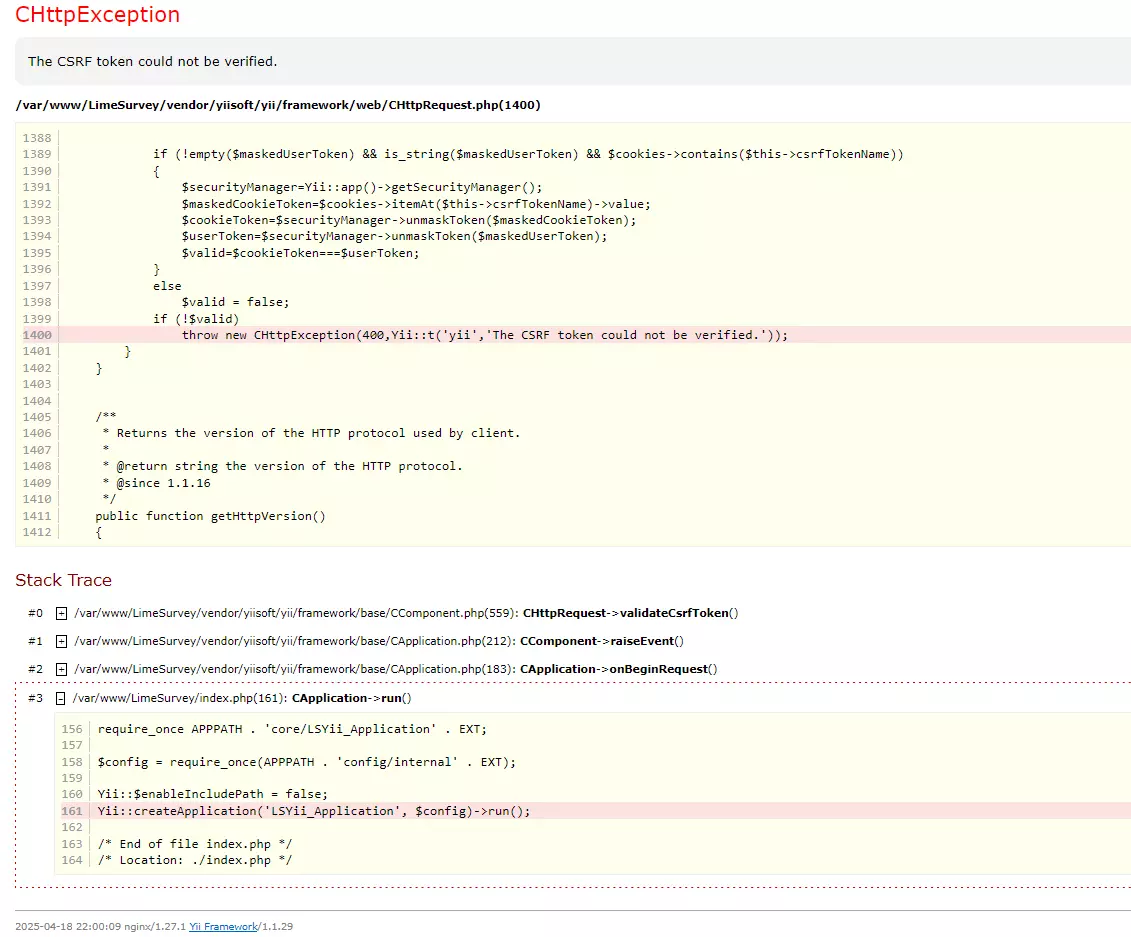Click line 1408 @return comment
Viewport: 1131px width, 937px height.
tap(282, 467)
